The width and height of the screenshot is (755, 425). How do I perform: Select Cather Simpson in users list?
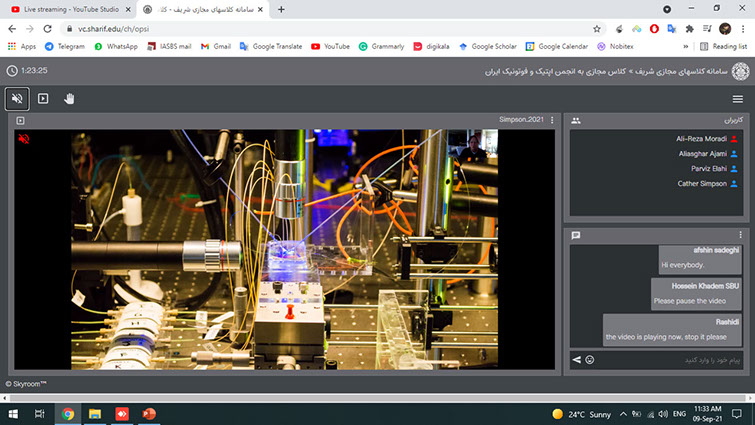703,184
